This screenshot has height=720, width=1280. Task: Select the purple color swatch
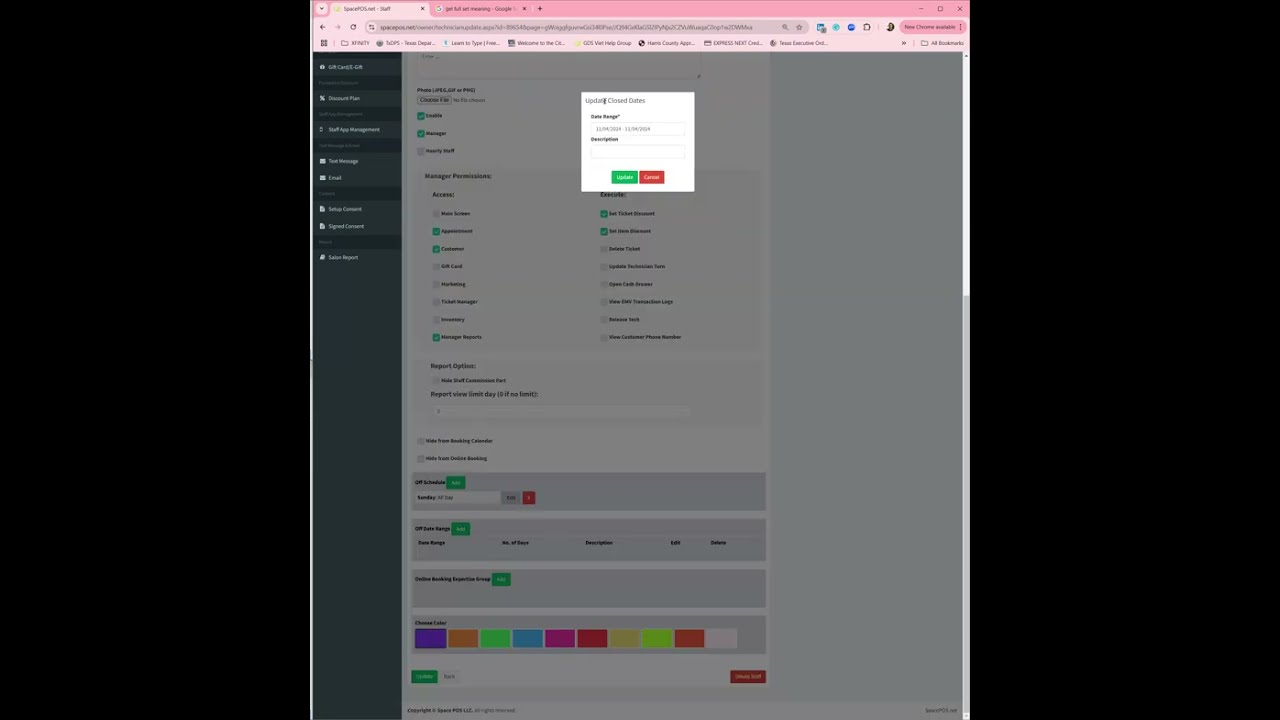(x=431, y=638)
